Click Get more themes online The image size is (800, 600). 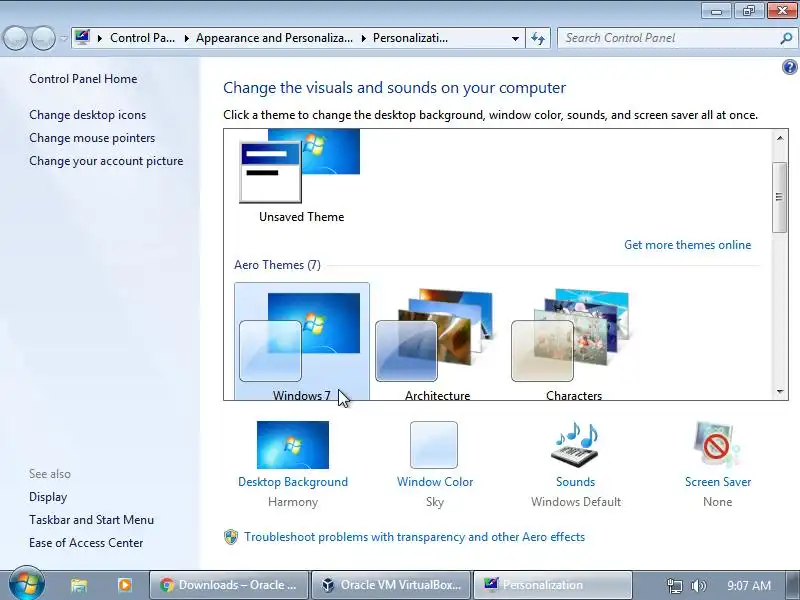[688, 245]
